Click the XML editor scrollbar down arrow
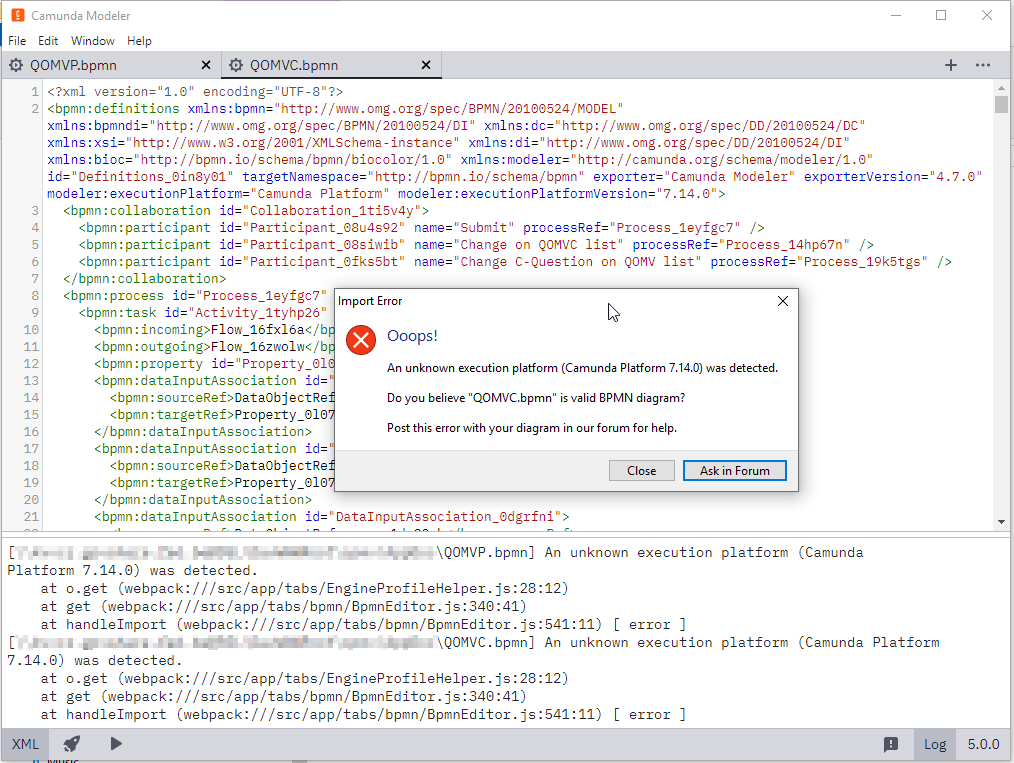This screenshot has height=763, width=1014. (1001, 521)
